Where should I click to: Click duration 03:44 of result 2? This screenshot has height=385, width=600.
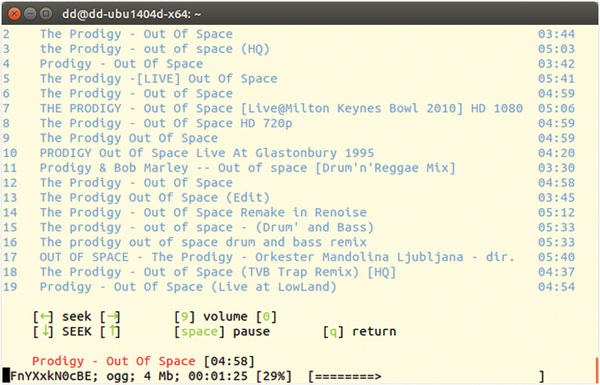point(556,34)
